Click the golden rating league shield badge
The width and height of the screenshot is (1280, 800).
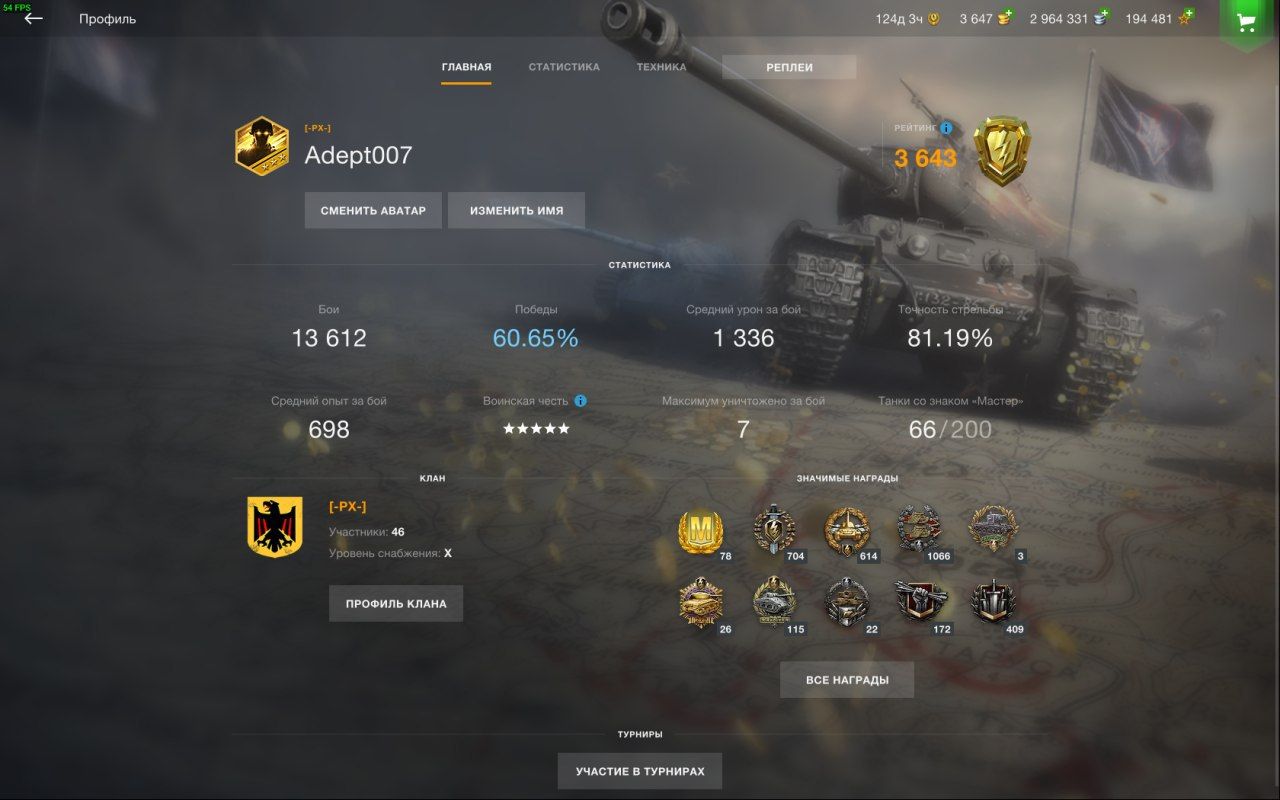pos(1001,151)
